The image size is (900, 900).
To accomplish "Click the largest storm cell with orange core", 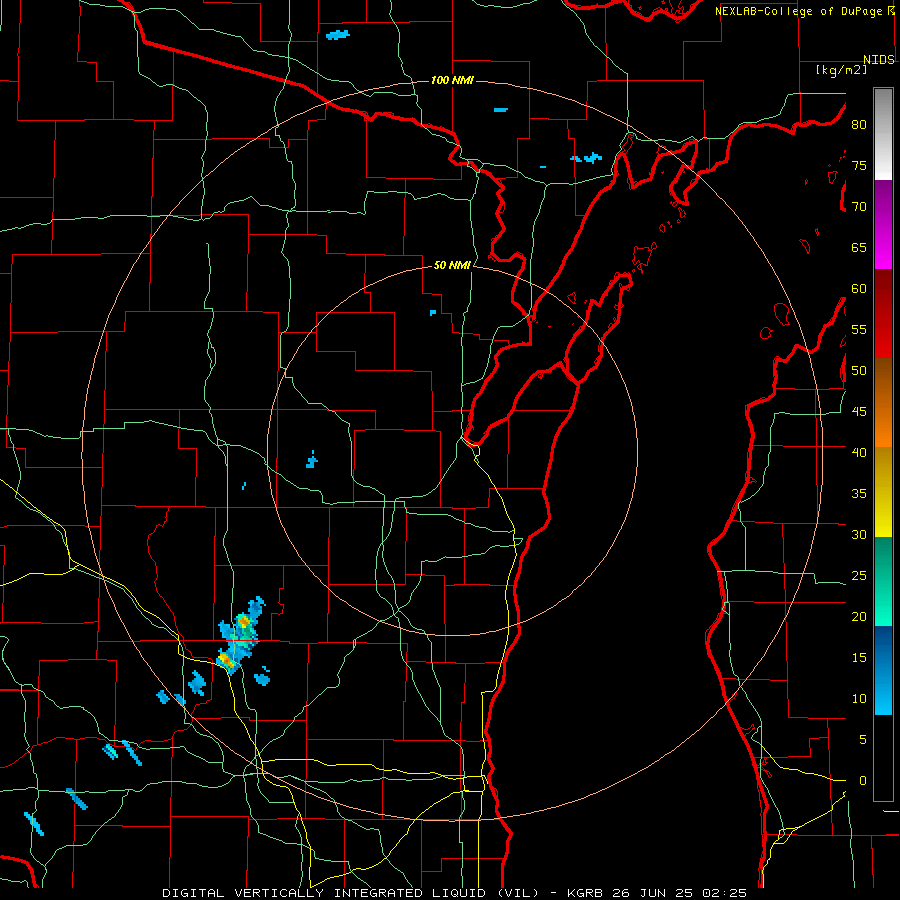I will point(240,637).
